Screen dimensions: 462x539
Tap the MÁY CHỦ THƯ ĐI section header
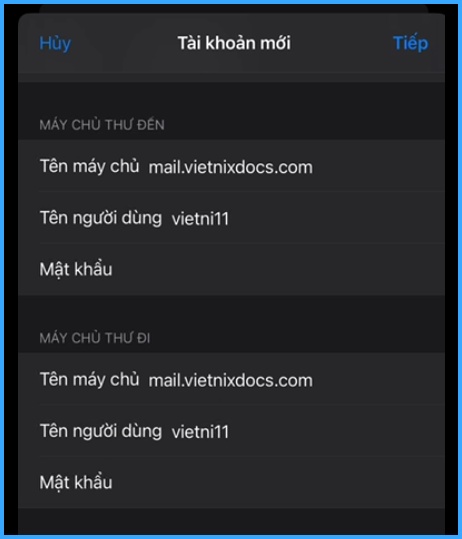coord(95,338)
